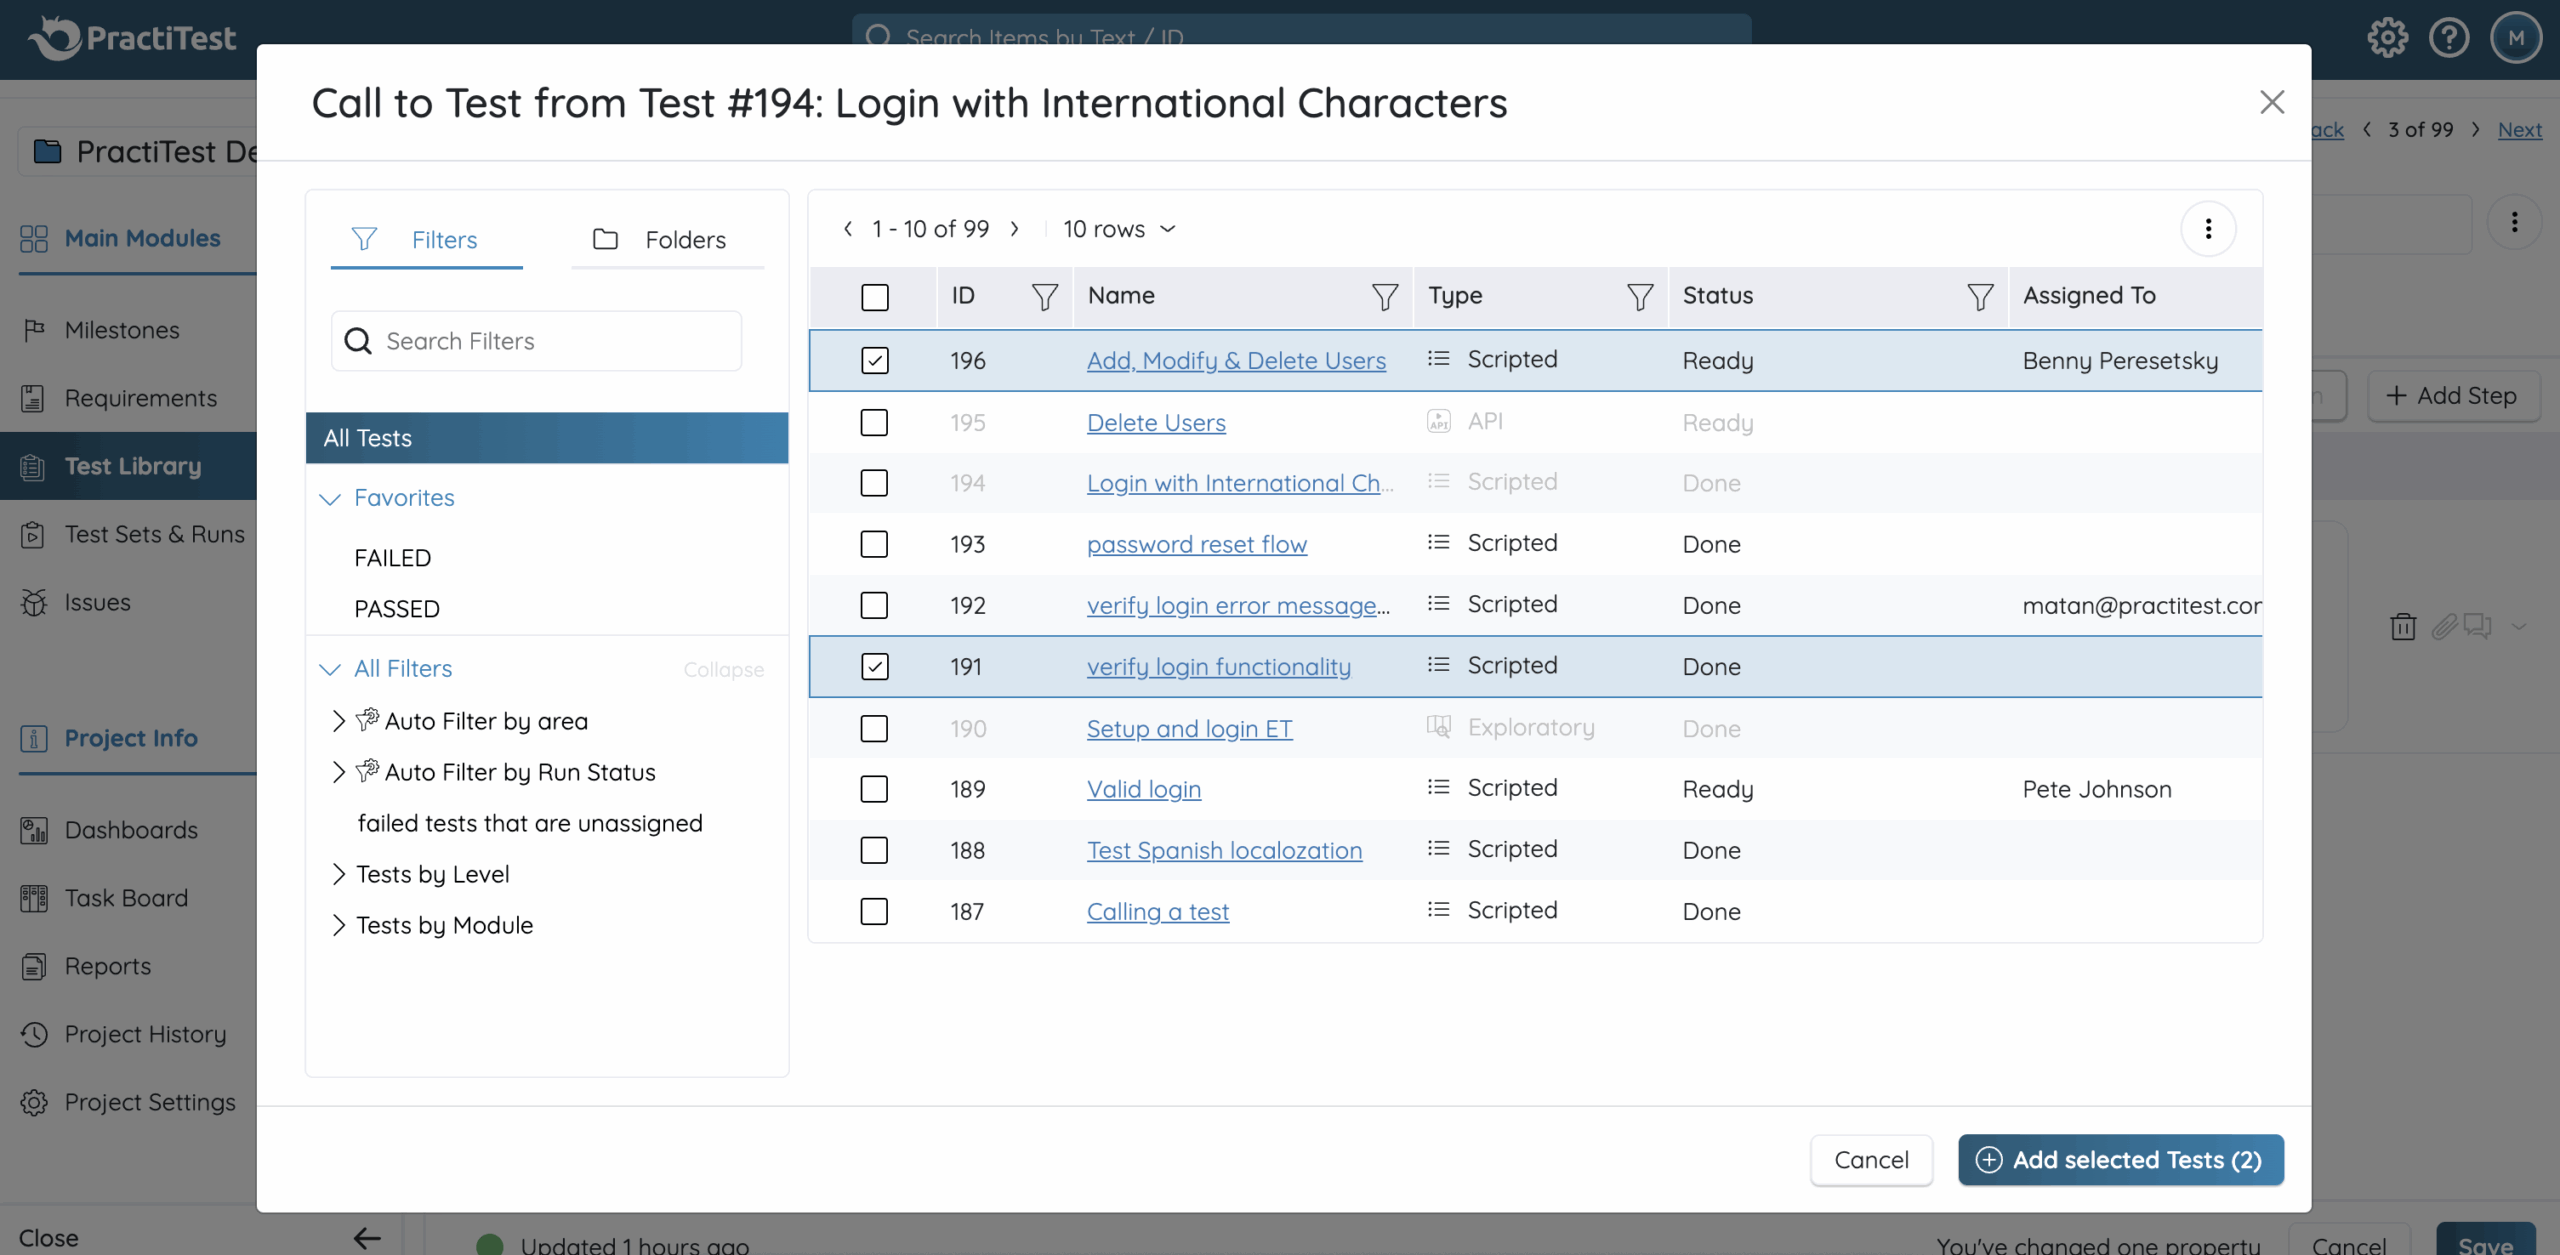Open the table's three-dot options menu
The width and height of the screenshot is (2560, 1255).
[2208, 229]
